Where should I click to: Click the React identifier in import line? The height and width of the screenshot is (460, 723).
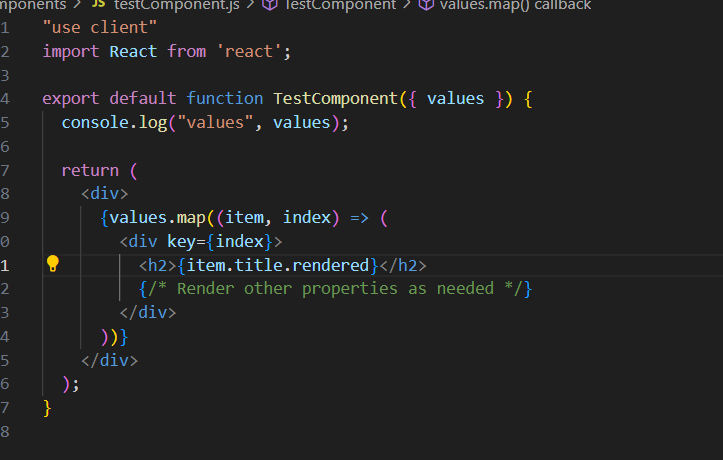(133, 51)
